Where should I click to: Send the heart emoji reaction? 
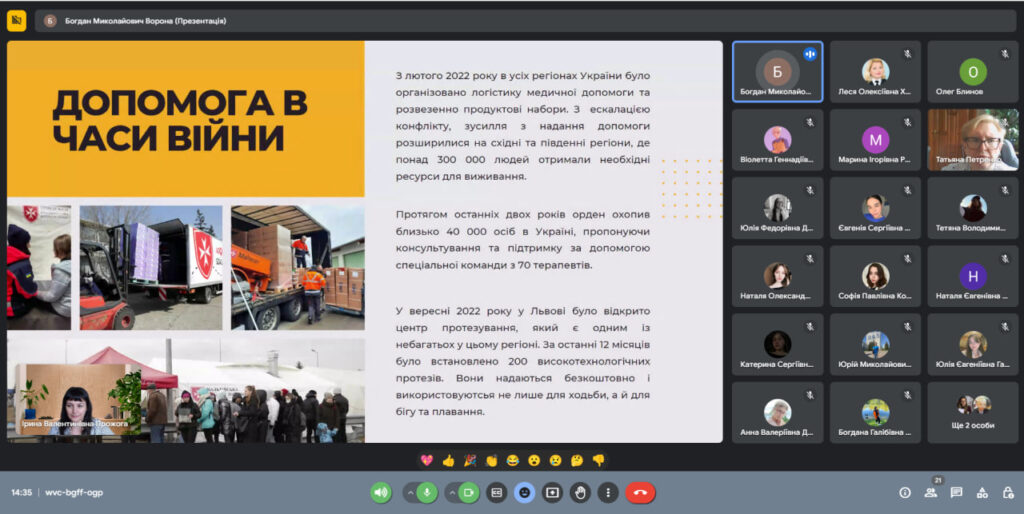tap(427, 460)
